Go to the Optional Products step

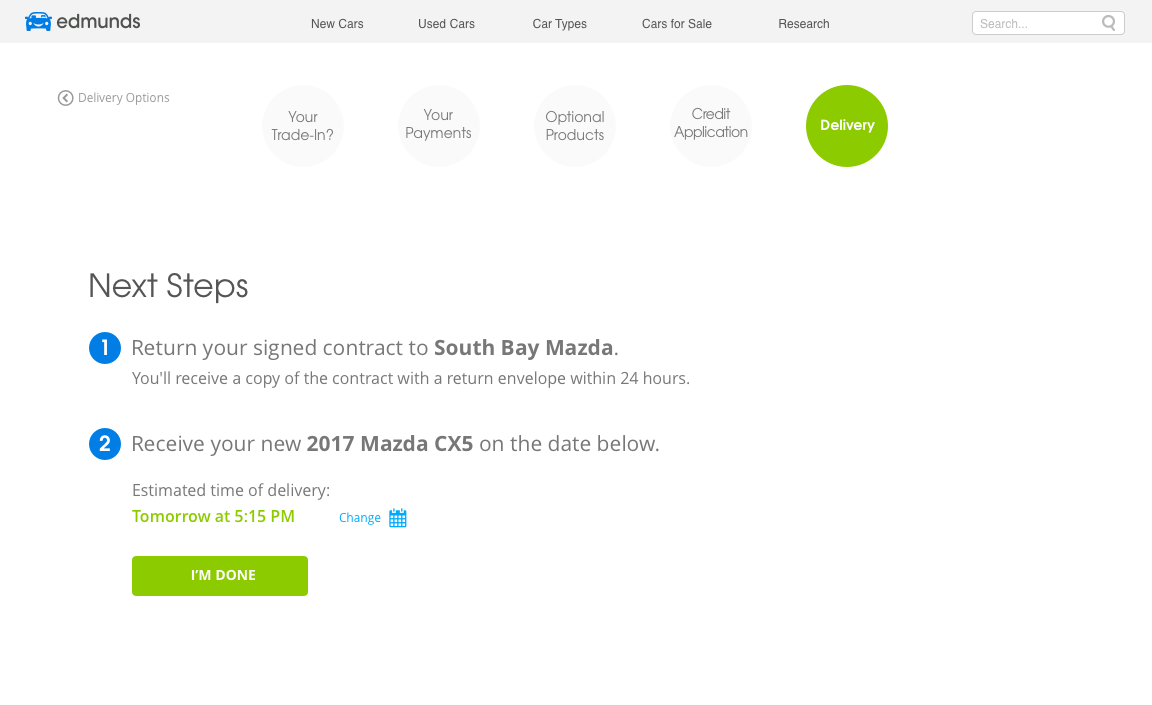[x=575, y=126]
